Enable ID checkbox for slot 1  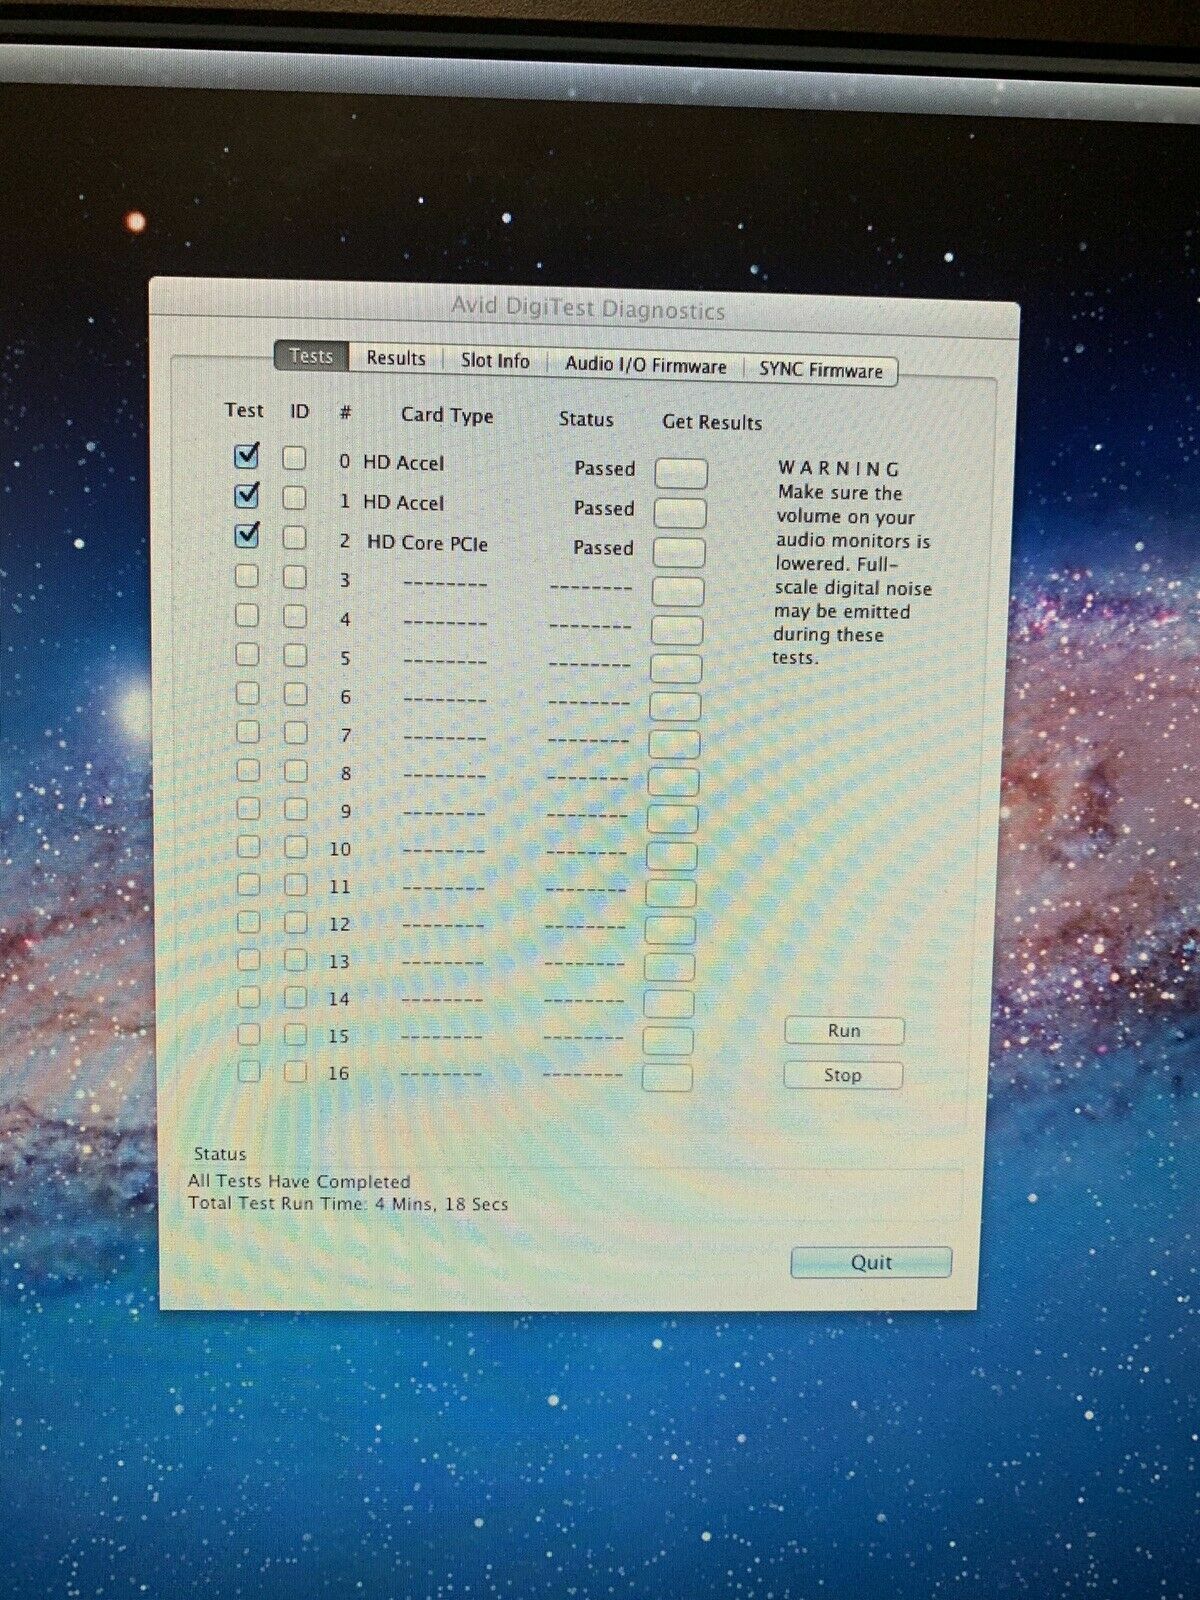294,498
